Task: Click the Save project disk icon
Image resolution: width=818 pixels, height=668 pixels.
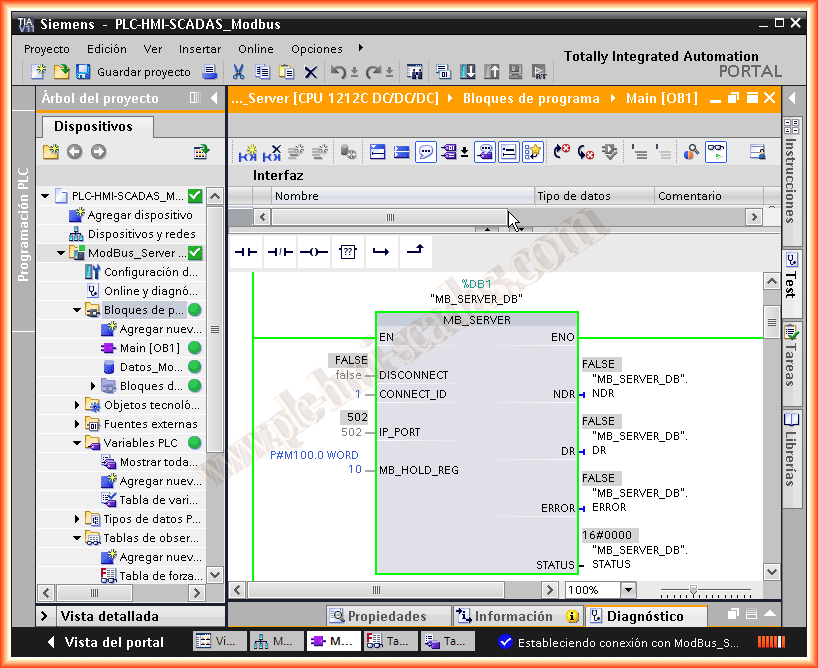Action: pyautogui.click(x=83, y=72)
